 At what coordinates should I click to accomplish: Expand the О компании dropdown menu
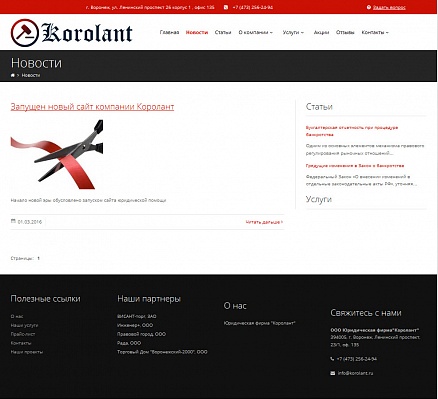pos(256,32)
